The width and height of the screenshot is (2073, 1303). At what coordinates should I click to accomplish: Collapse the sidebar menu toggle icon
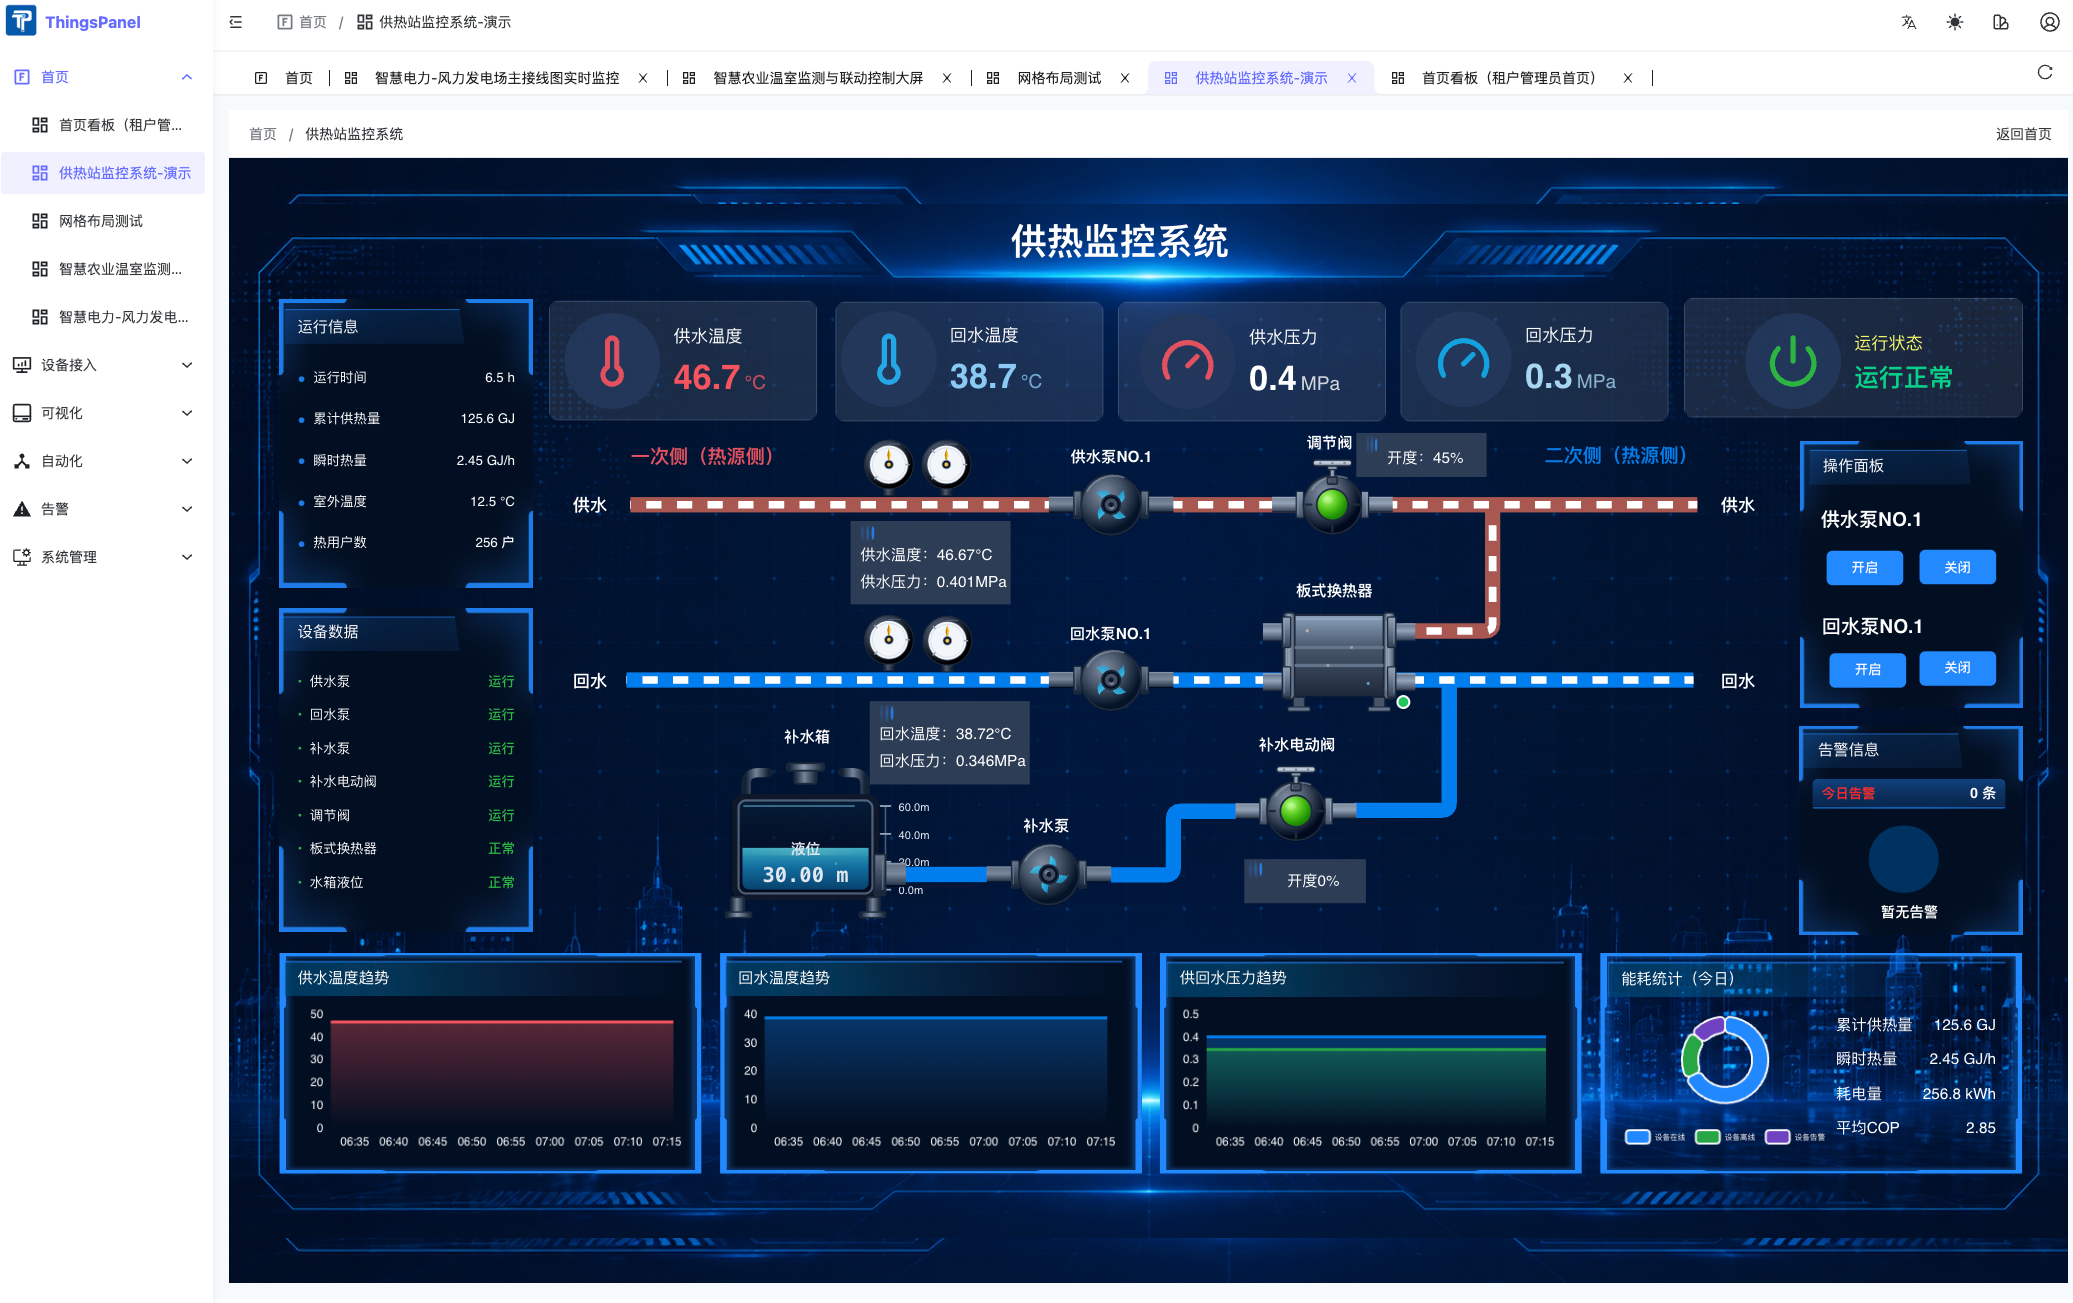(236, 22)
